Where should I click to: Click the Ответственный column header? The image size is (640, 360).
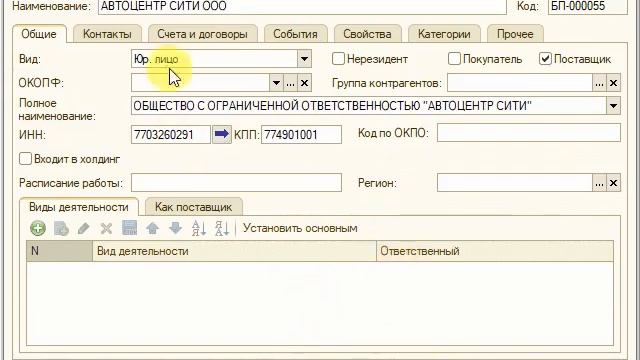[495, 251]
